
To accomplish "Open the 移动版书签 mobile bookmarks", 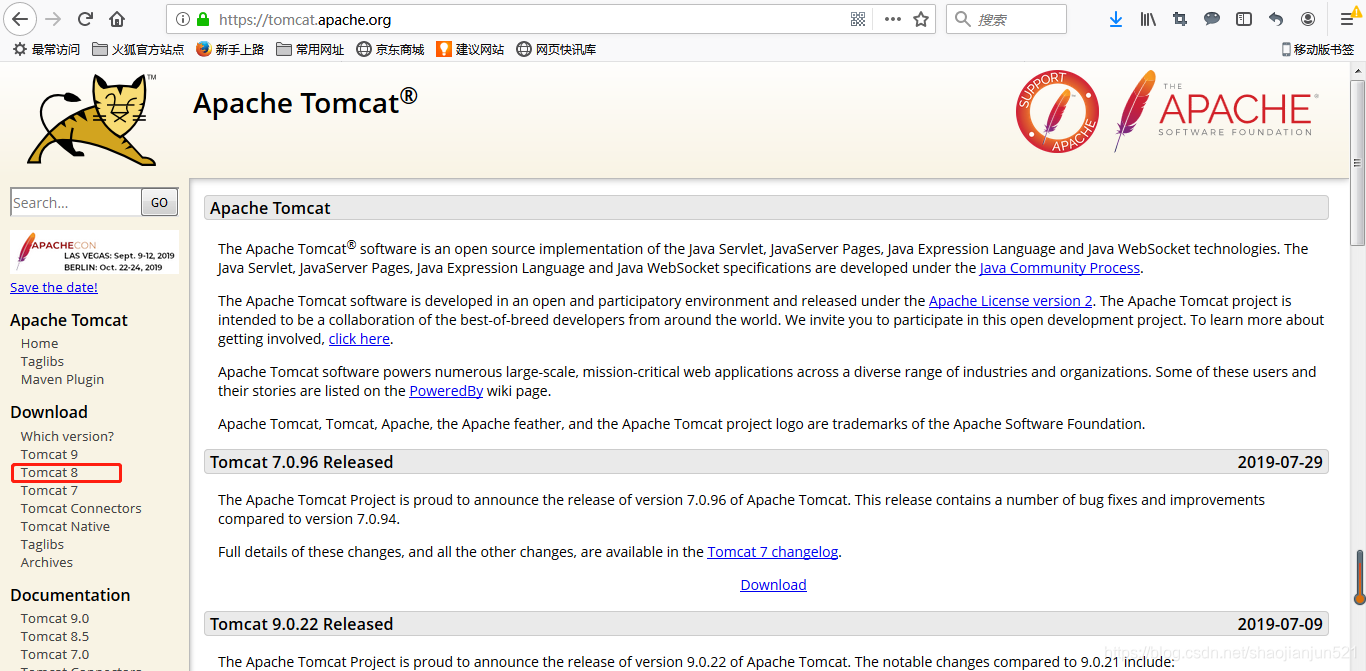I will click(x=1317, y=49).
